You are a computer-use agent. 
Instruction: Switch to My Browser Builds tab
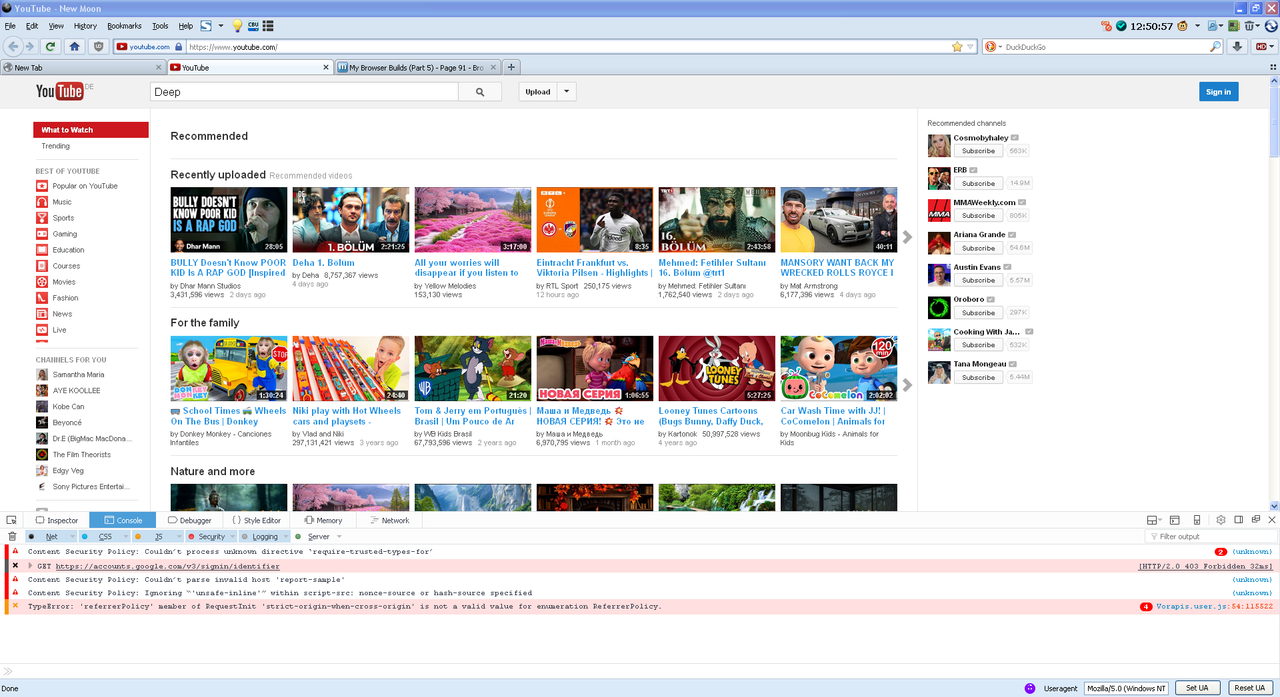tap(416, 67)
